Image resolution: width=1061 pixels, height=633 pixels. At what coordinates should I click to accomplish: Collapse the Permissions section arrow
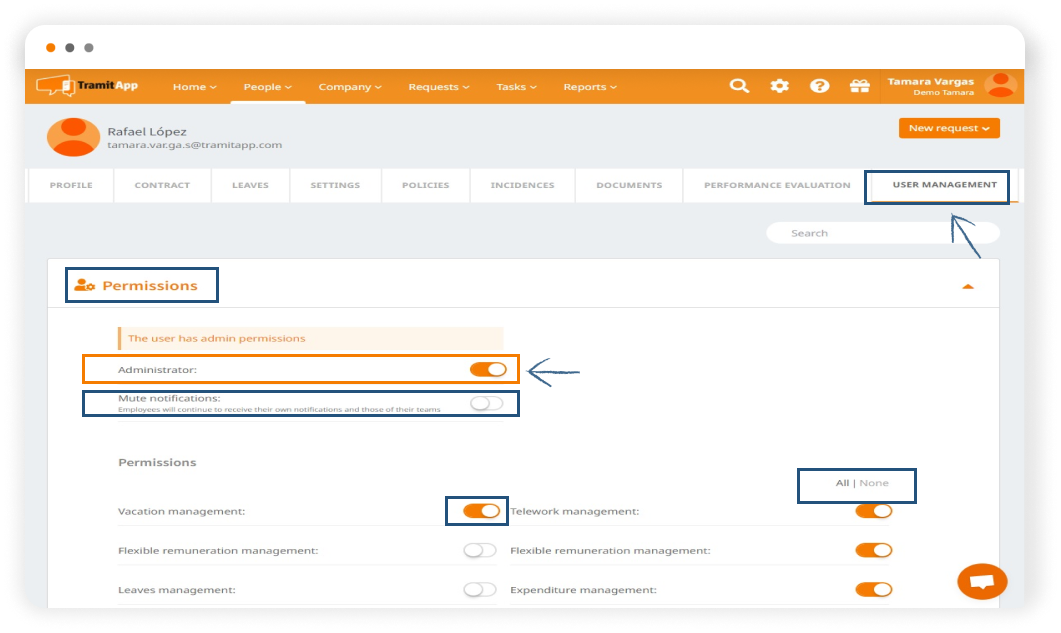[967, 287]
